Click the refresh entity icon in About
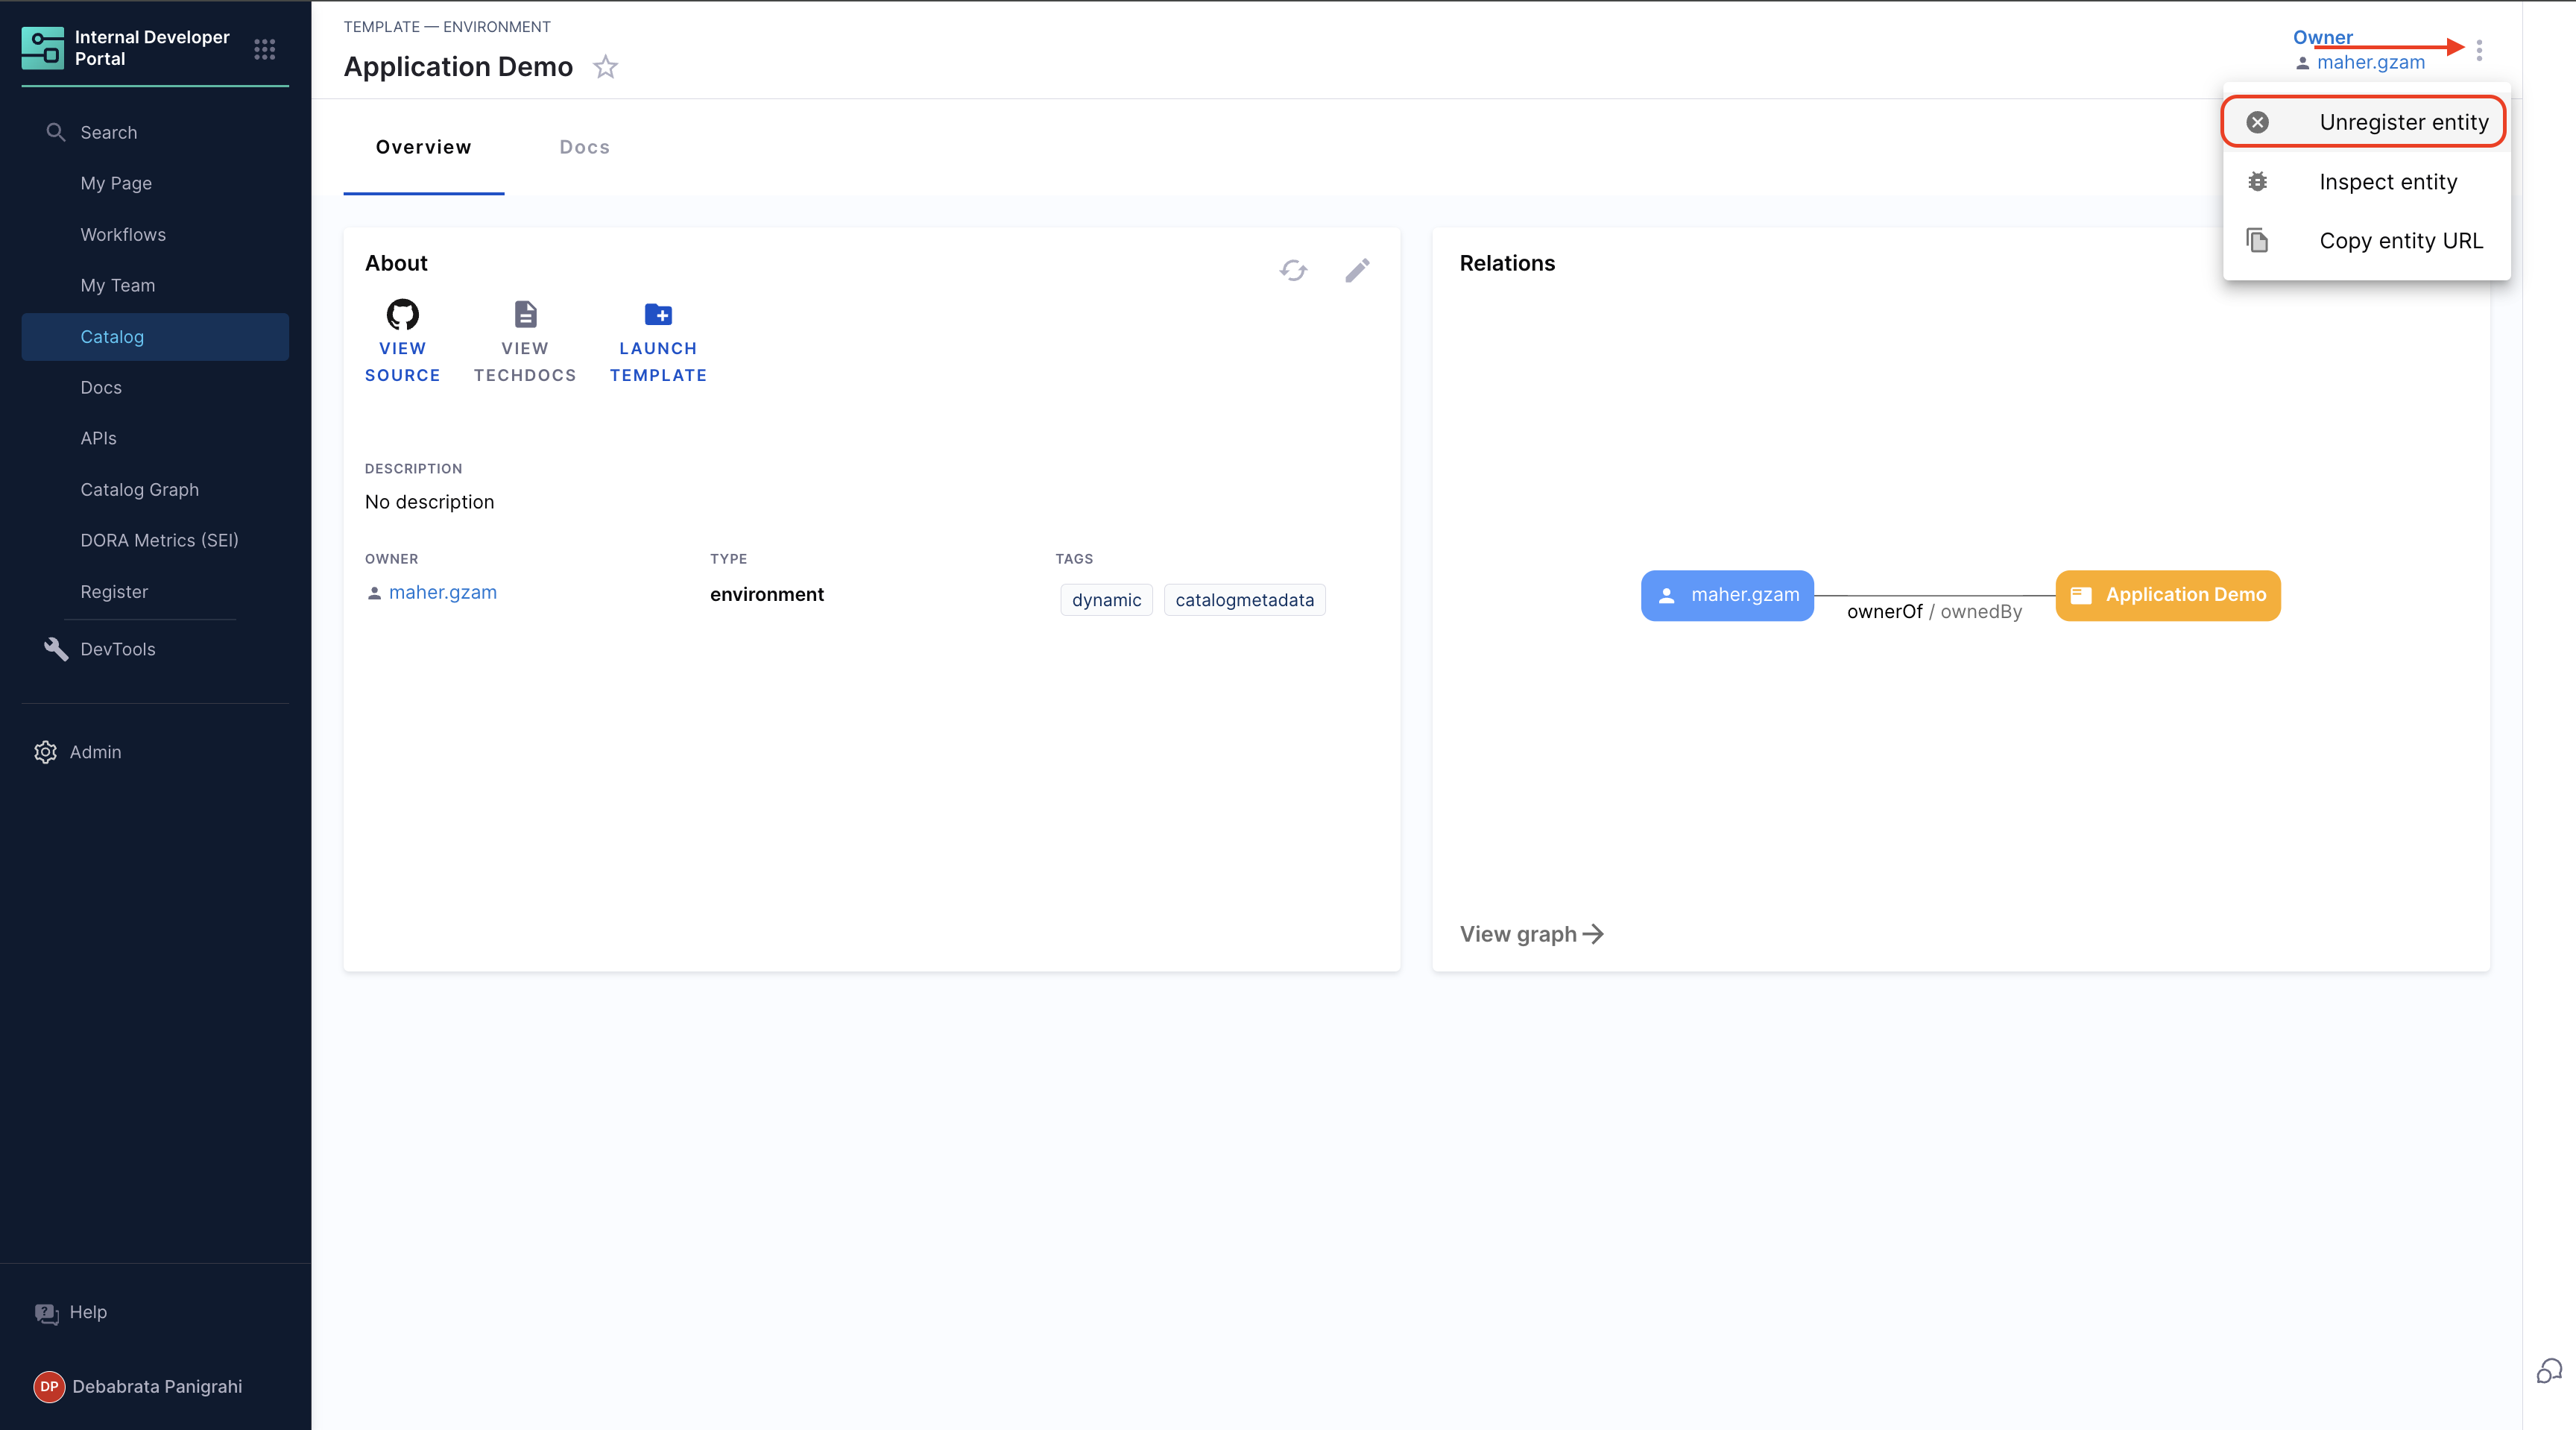The height and width of the screenshot is (1430, 2576). pyautogui.click(x=1293, y=270)
